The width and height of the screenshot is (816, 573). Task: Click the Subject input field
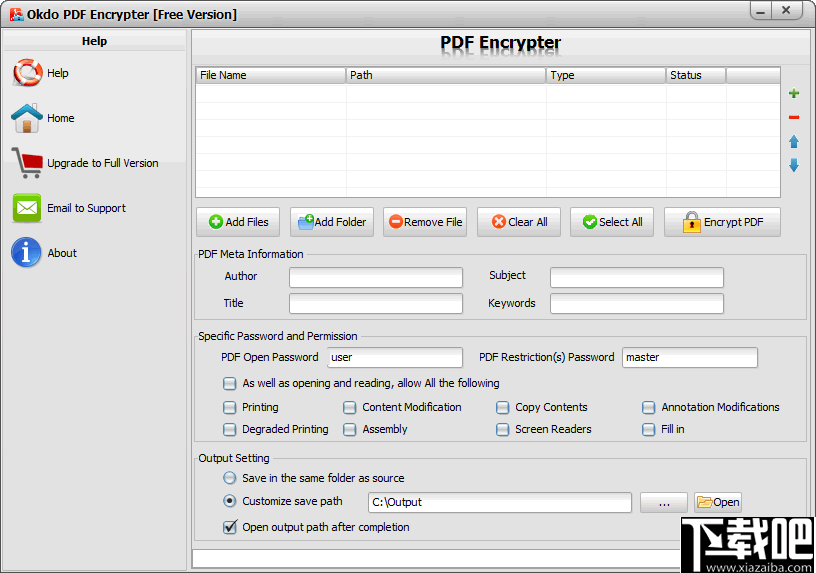coord(636,277)
